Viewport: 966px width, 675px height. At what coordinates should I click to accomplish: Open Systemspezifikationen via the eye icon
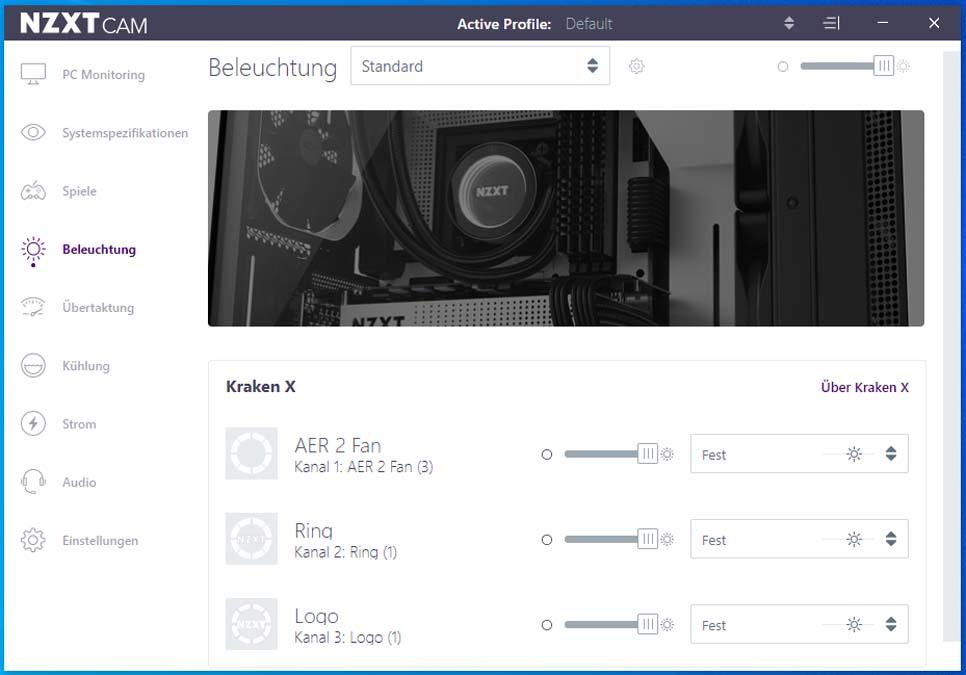33,133
